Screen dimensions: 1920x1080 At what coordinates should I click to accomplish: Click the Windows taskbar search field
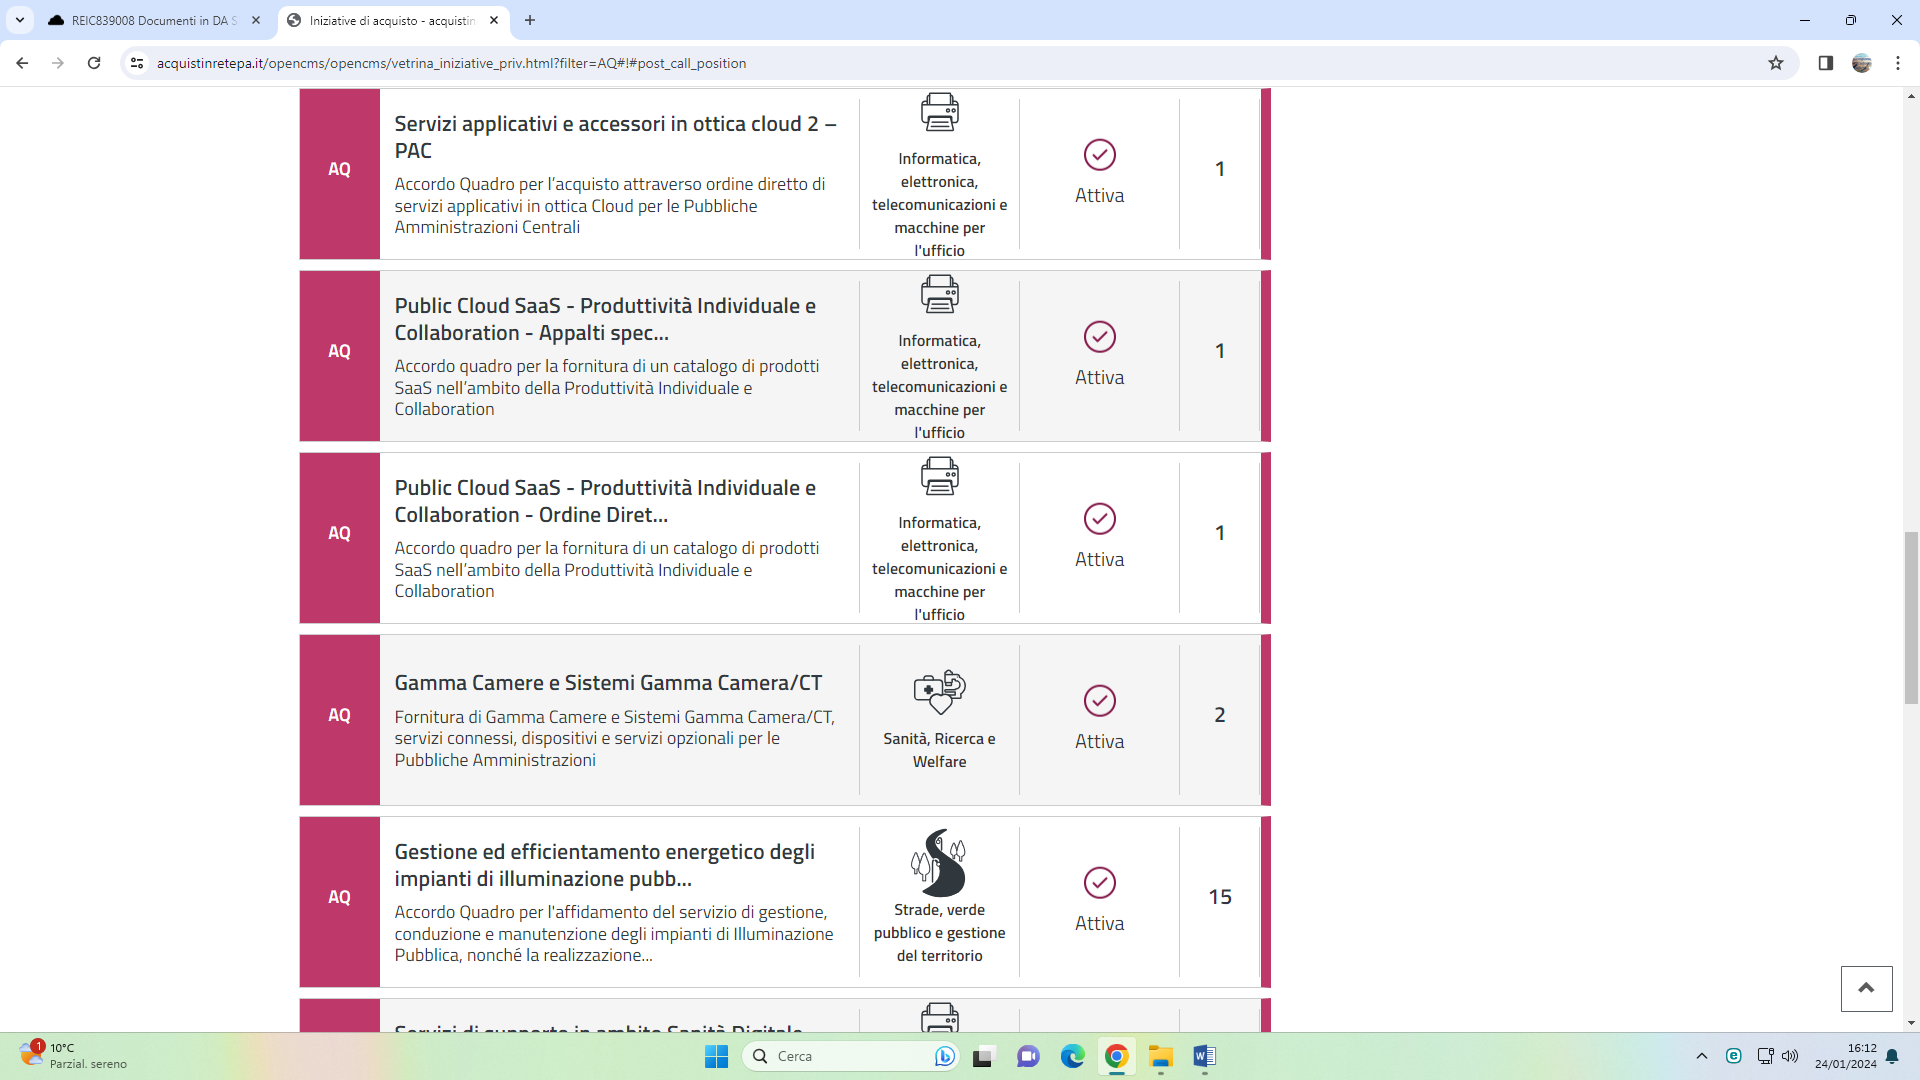click(850, 1056)
